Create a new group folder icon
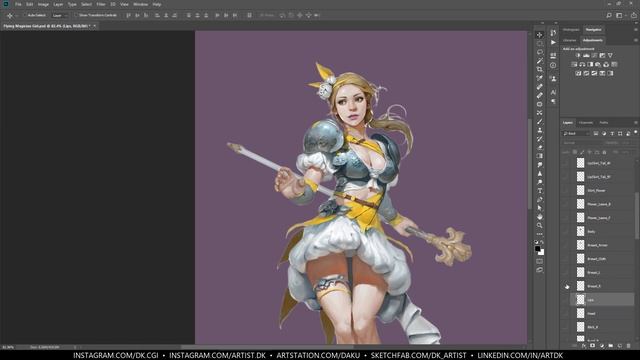The image size is (640, 360). tap(611, 346)
